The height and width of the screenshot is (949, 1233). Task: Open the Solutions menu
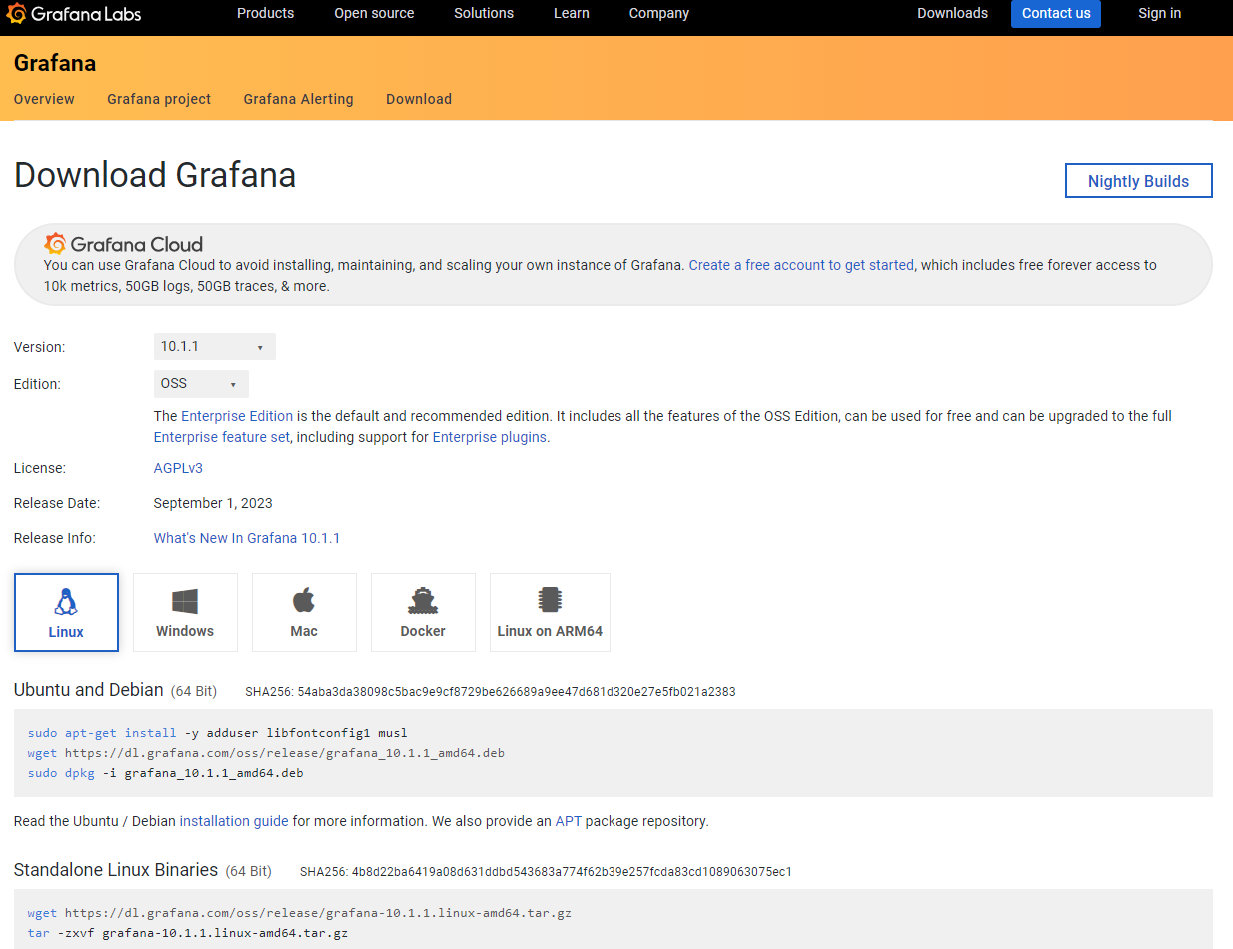(x=484, y=13)
